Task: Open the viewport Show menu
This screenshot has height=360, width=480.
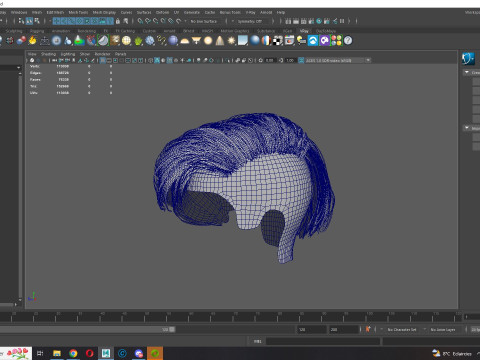Action: point(85,54)
